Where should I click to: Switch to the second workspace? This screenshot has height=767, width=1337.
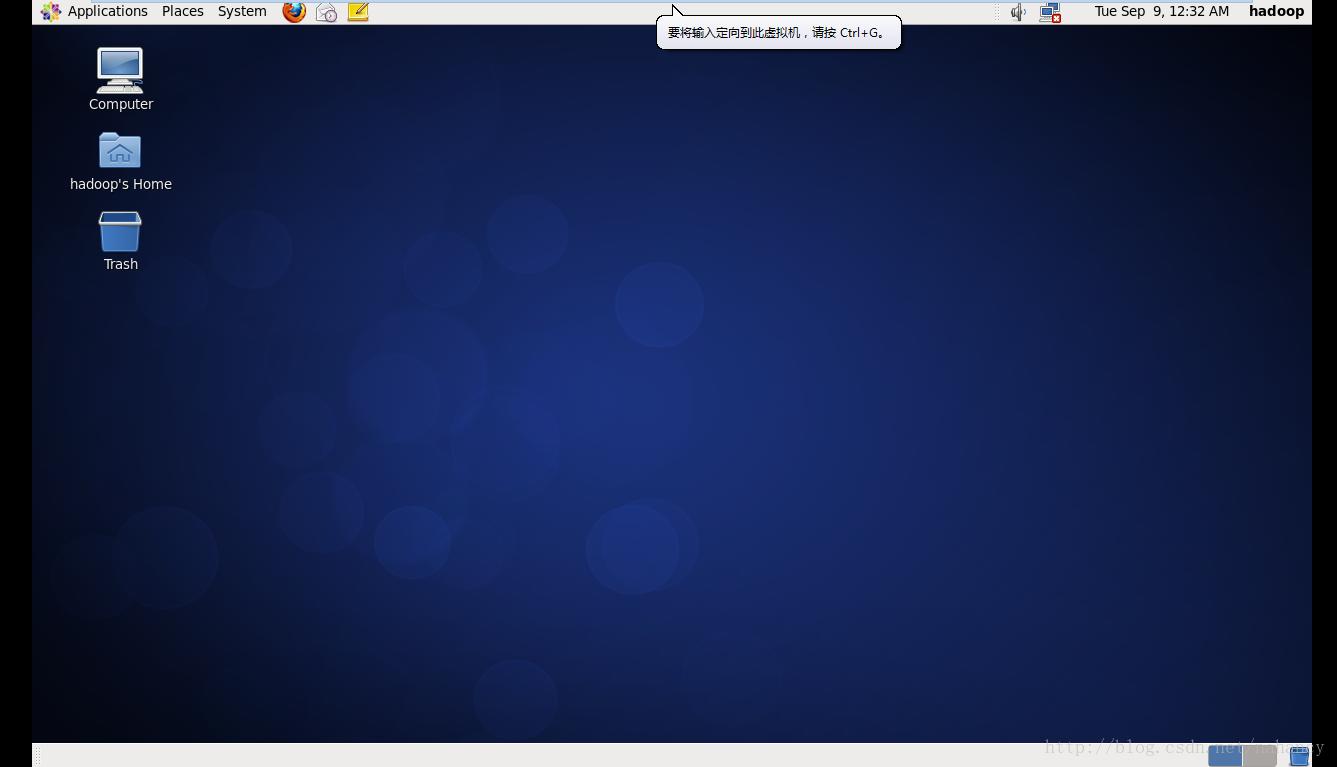1257,757
